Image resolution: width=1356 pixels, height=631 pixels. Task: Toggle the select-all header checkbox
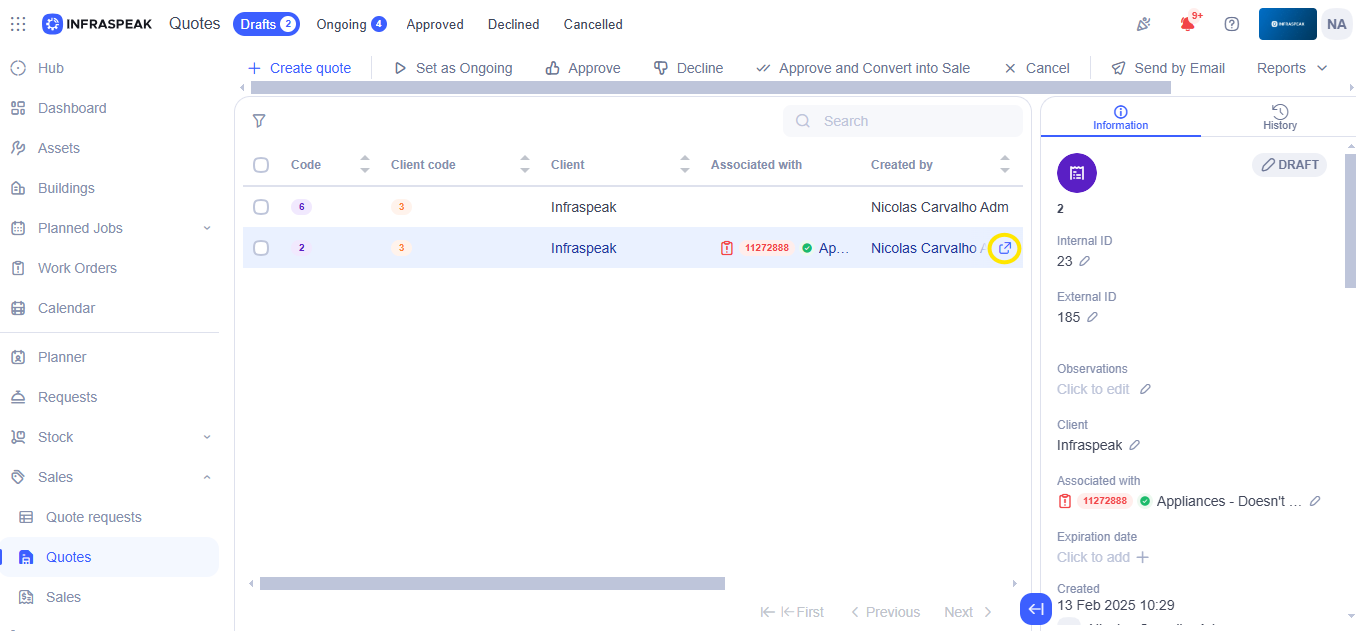(261, 165)
